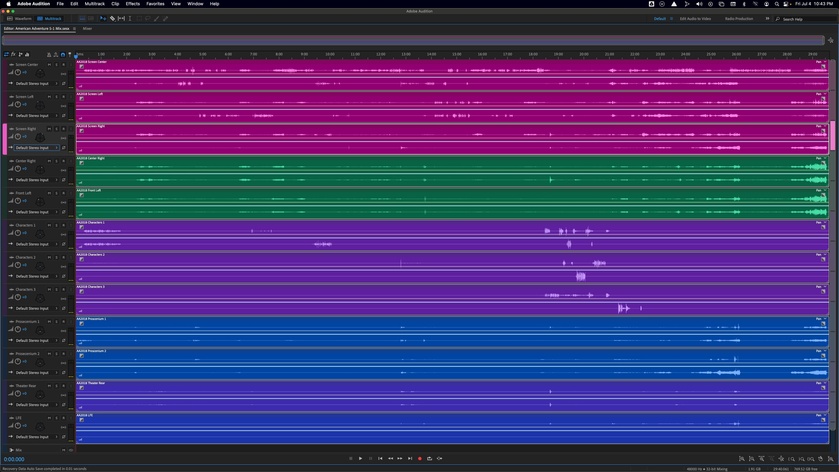
Task: Toggle the metronome icon above tracks
Action: click(x=49, y=55)
